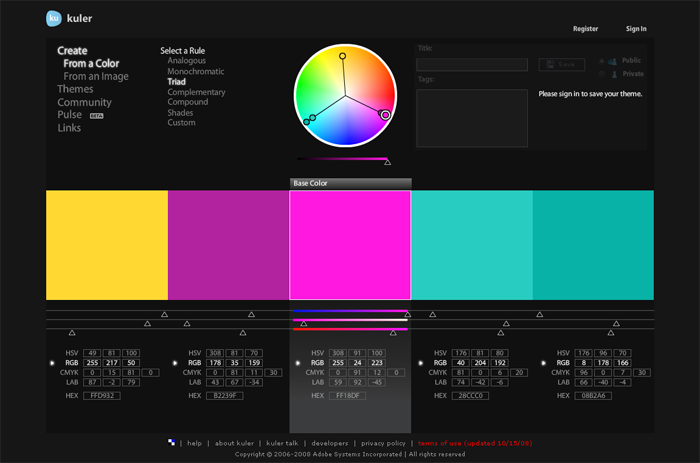The height and width of the screenshot is (463, 700).
Task: Click the Base Color header tab
Action: coord(350,184)
